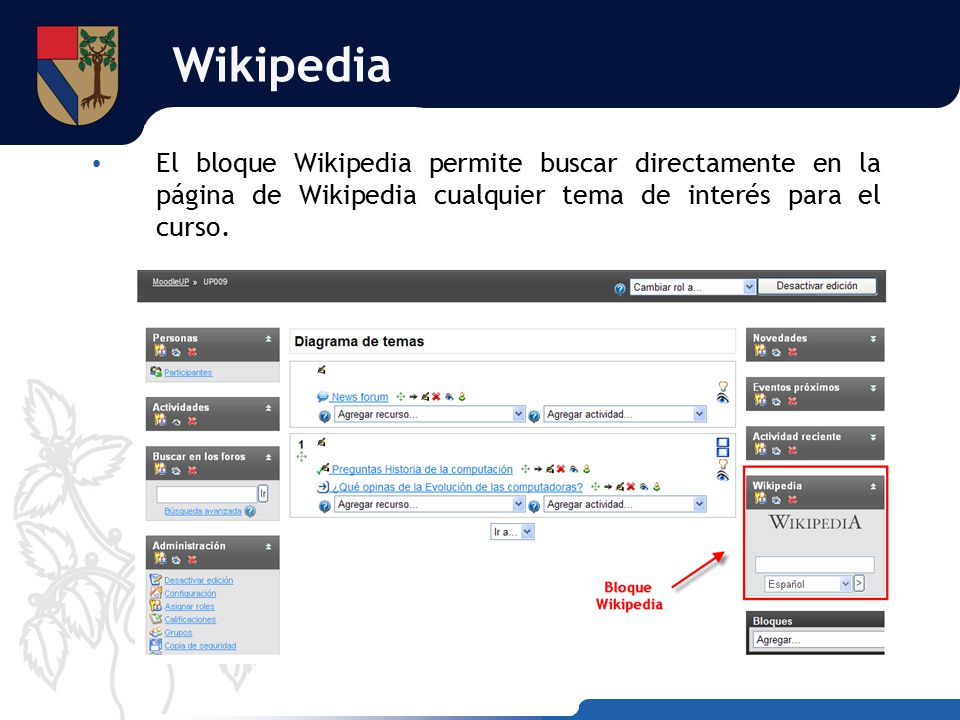This screenshot has width=960, height=720.
Task: Open the Participantes link
Action: 188,372
